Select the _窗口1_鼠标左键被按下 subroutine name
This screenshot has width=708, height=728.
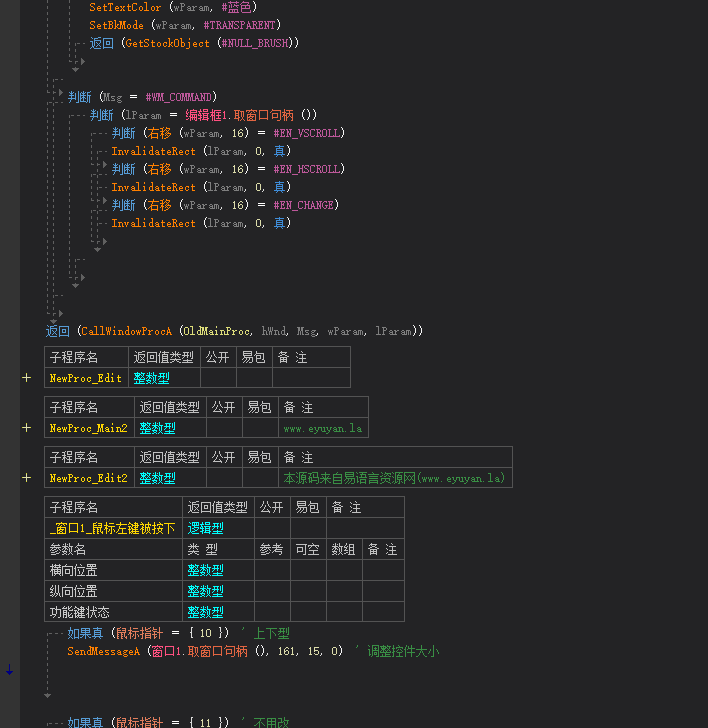pyautogui.click(x=113, y=528)
